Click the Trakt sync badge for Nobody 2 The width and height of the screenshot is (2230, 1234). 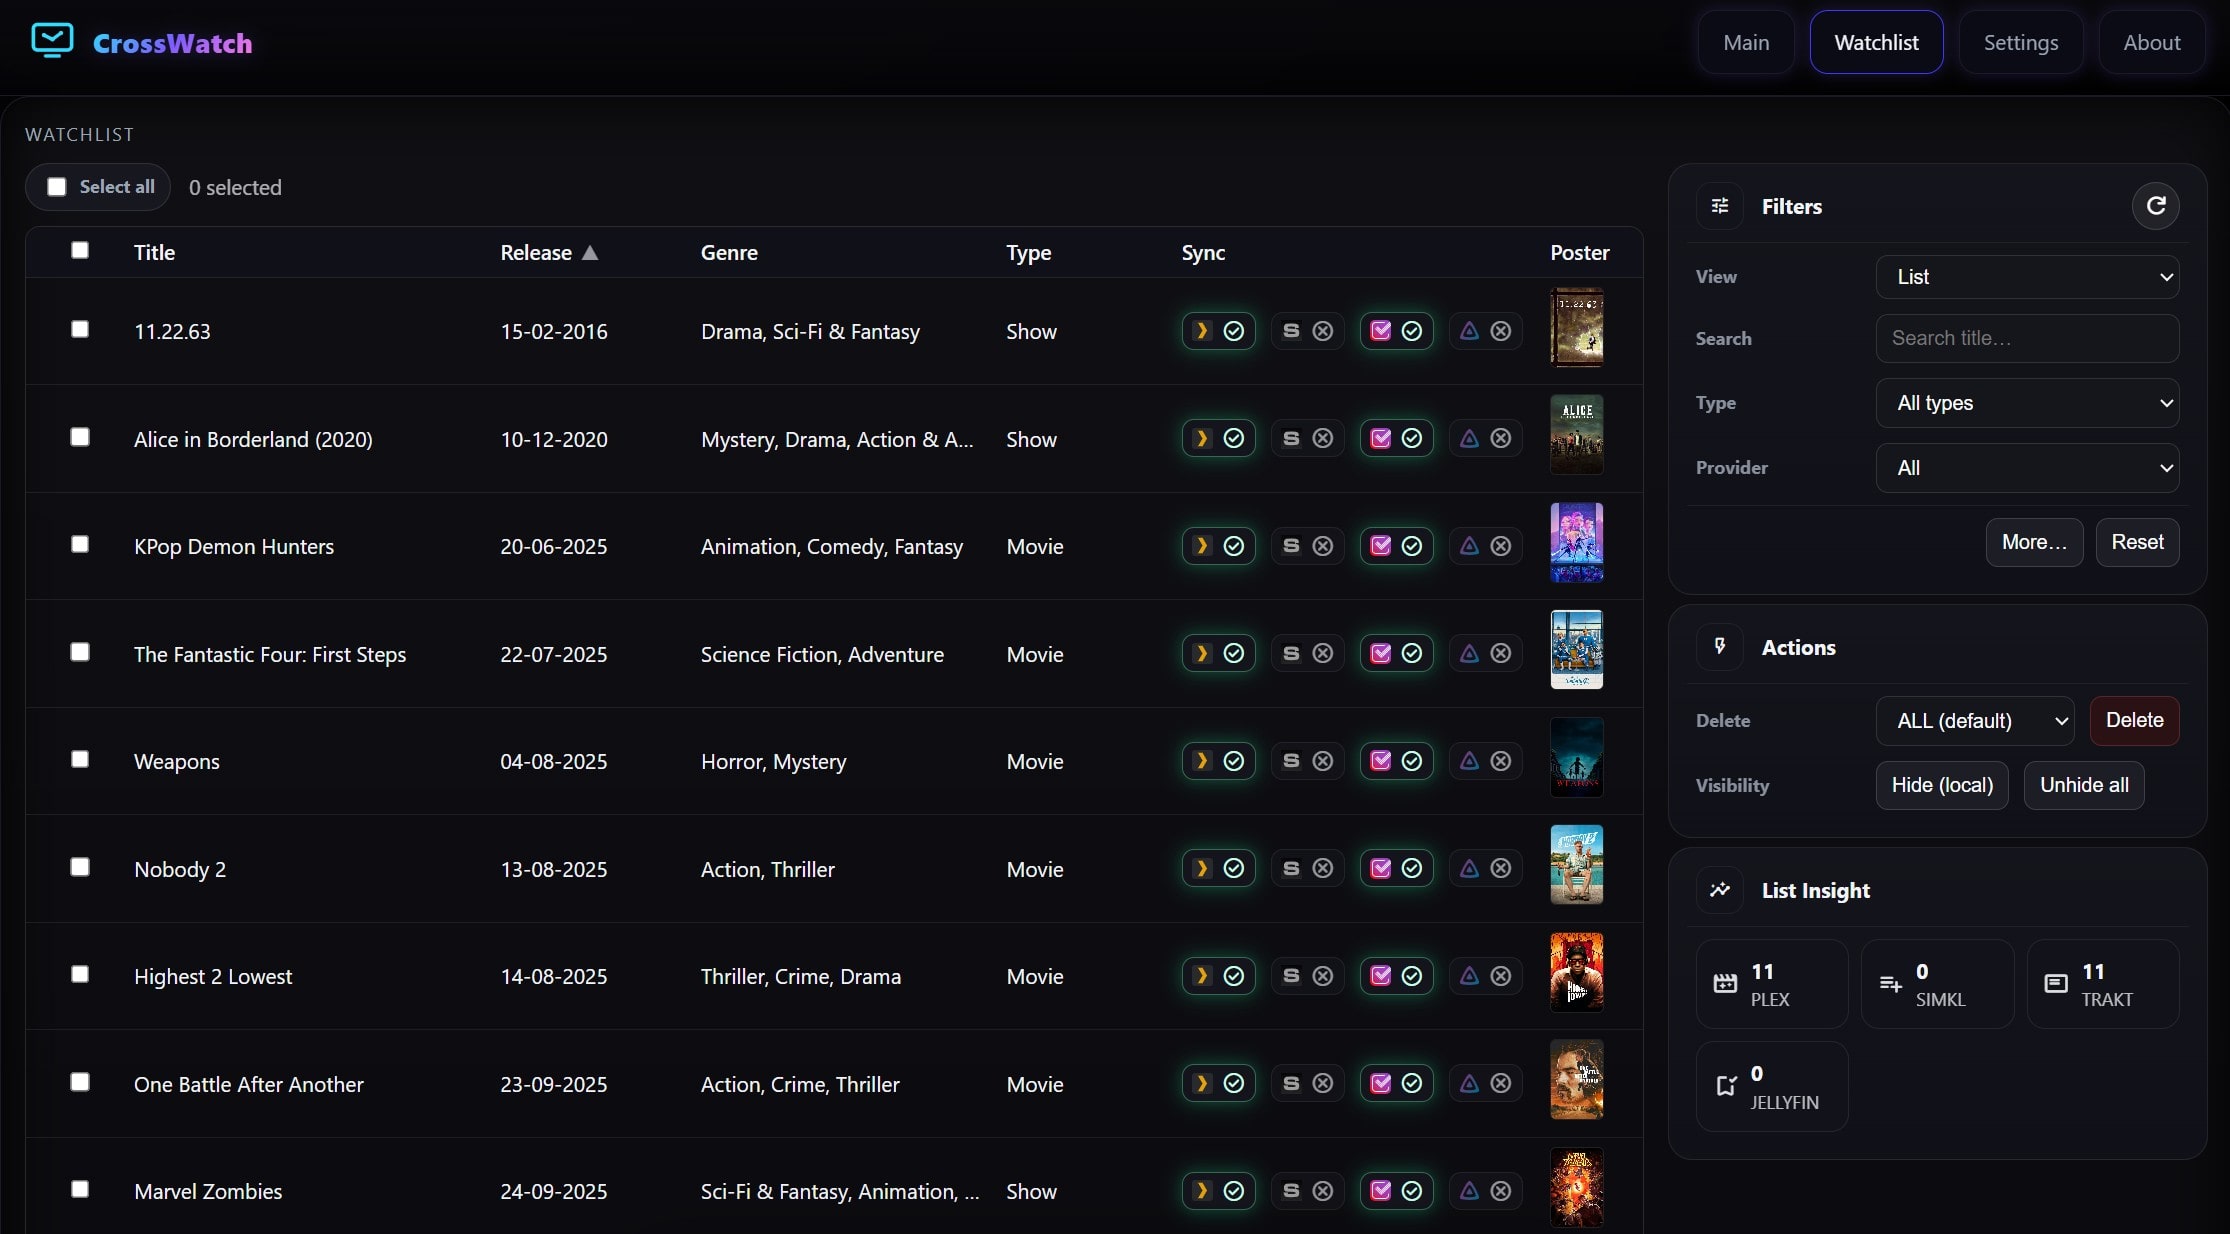[x=1396, y=868]
